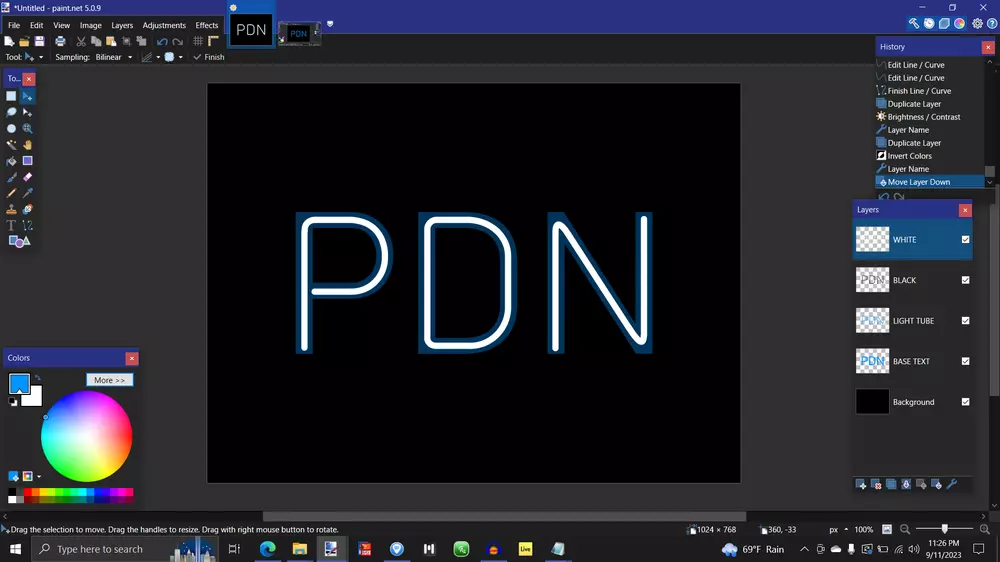Close the Colors window
Viewport: 1000px width, 562px height.
point(132,358)
